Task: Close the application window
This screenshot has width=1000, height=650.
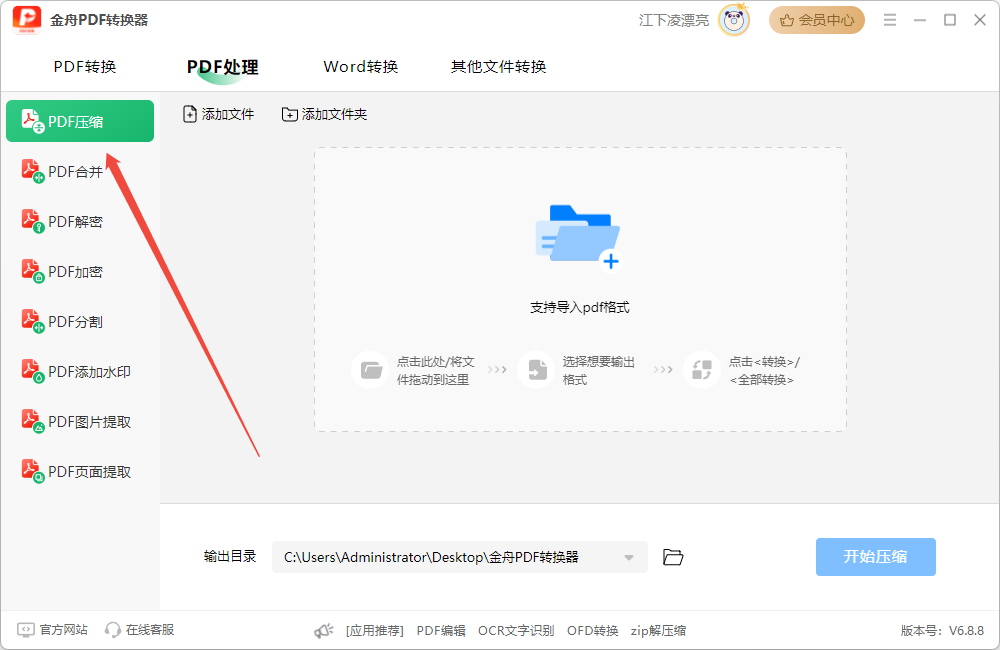Action: tap(980, 20)
